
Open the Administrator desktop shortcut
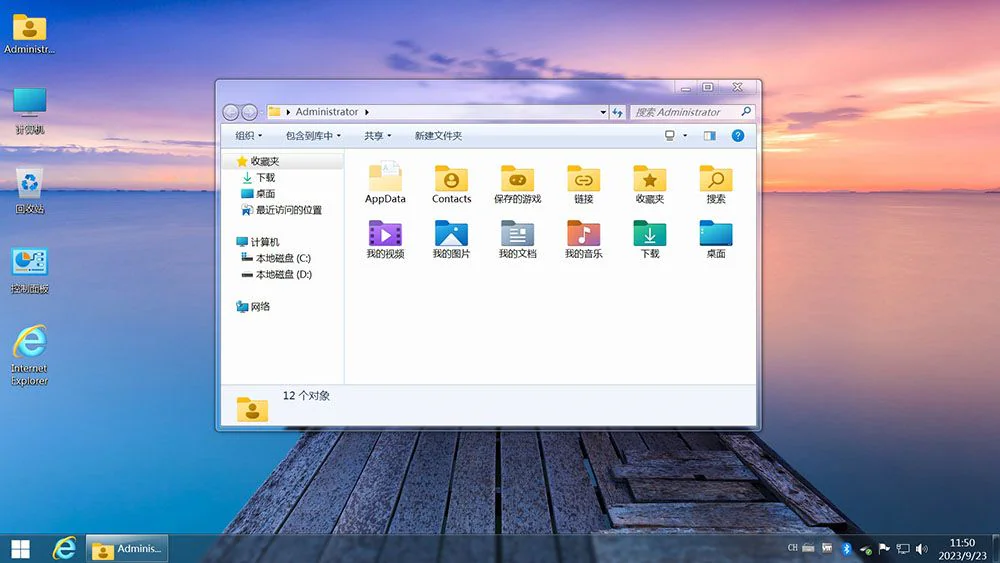(x=29, y=34)
